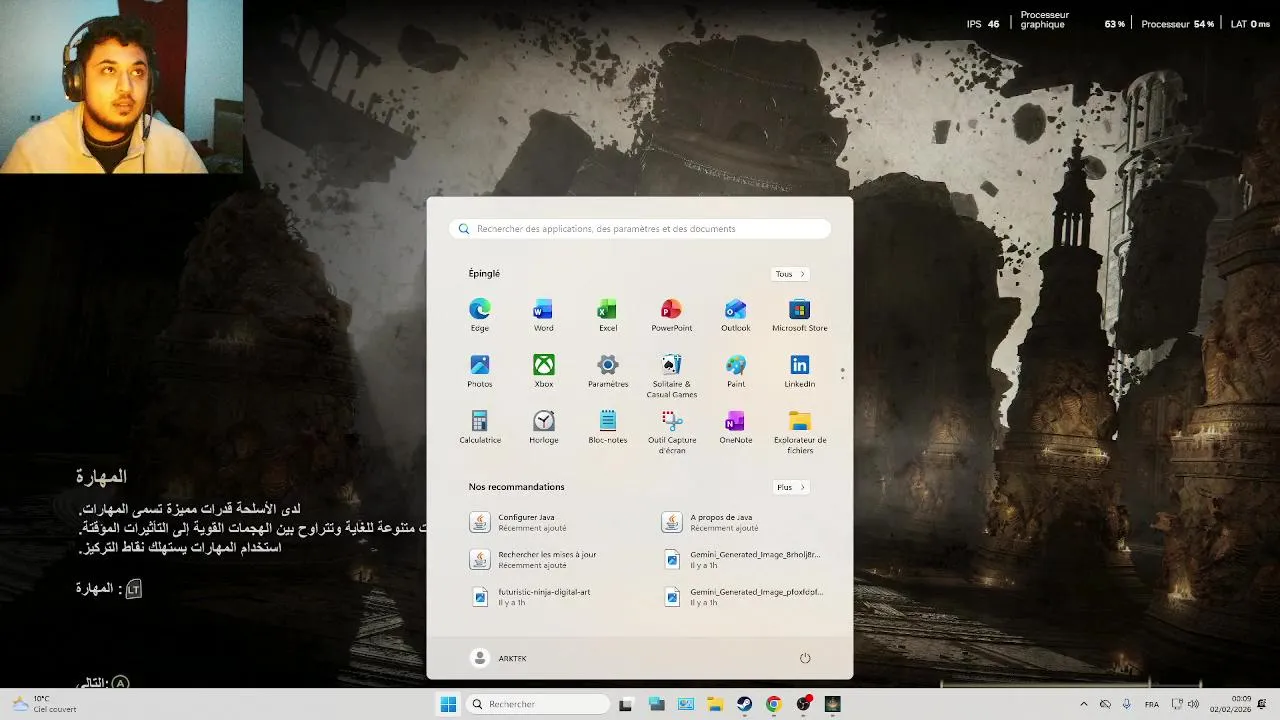Open the weather widget Ciel couvert
Screen dimensions: 1280x720
click(x=44, y=704)
